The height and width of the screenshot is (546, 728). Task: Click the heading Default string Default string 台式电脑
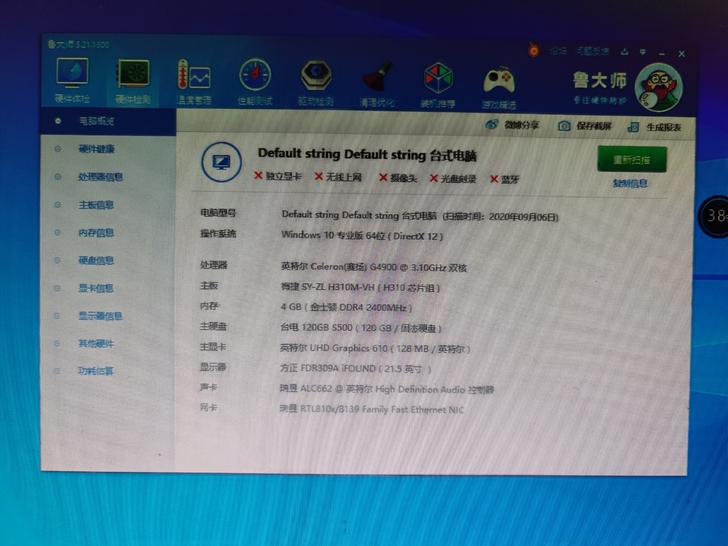367,155
